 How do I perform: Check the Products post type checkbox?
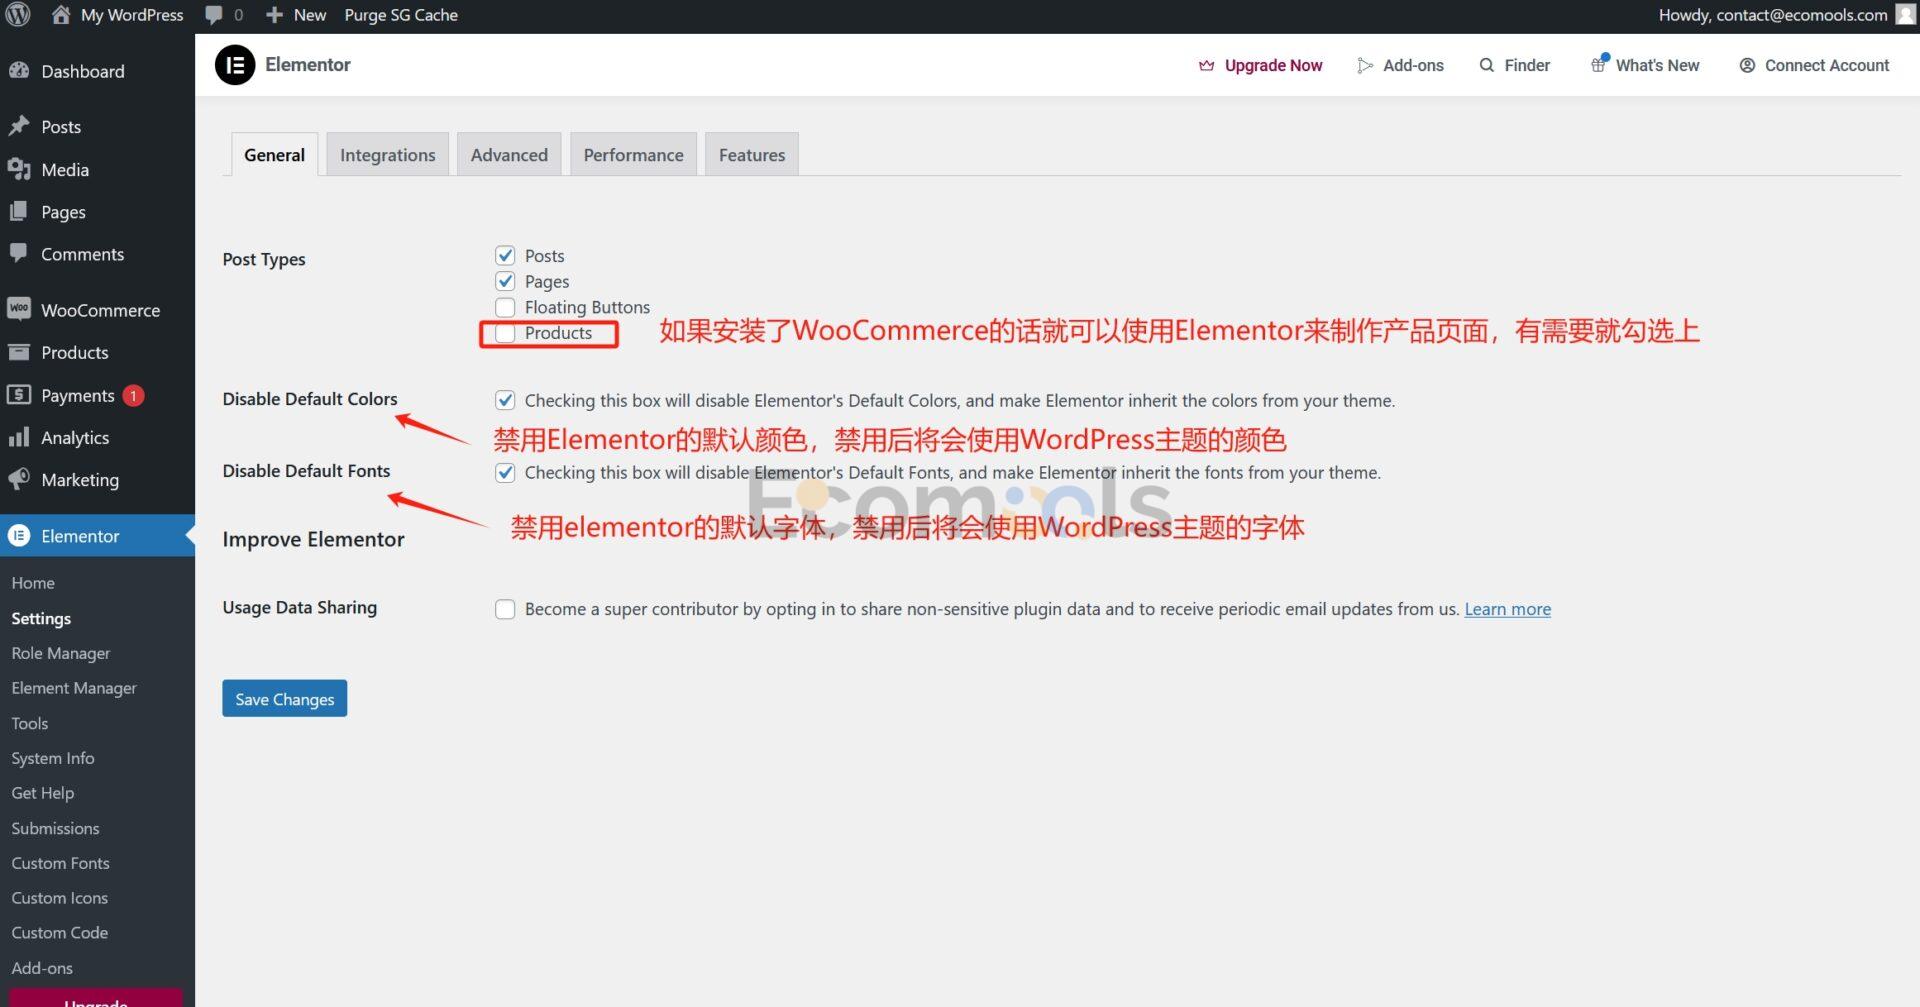coord(505,333)
